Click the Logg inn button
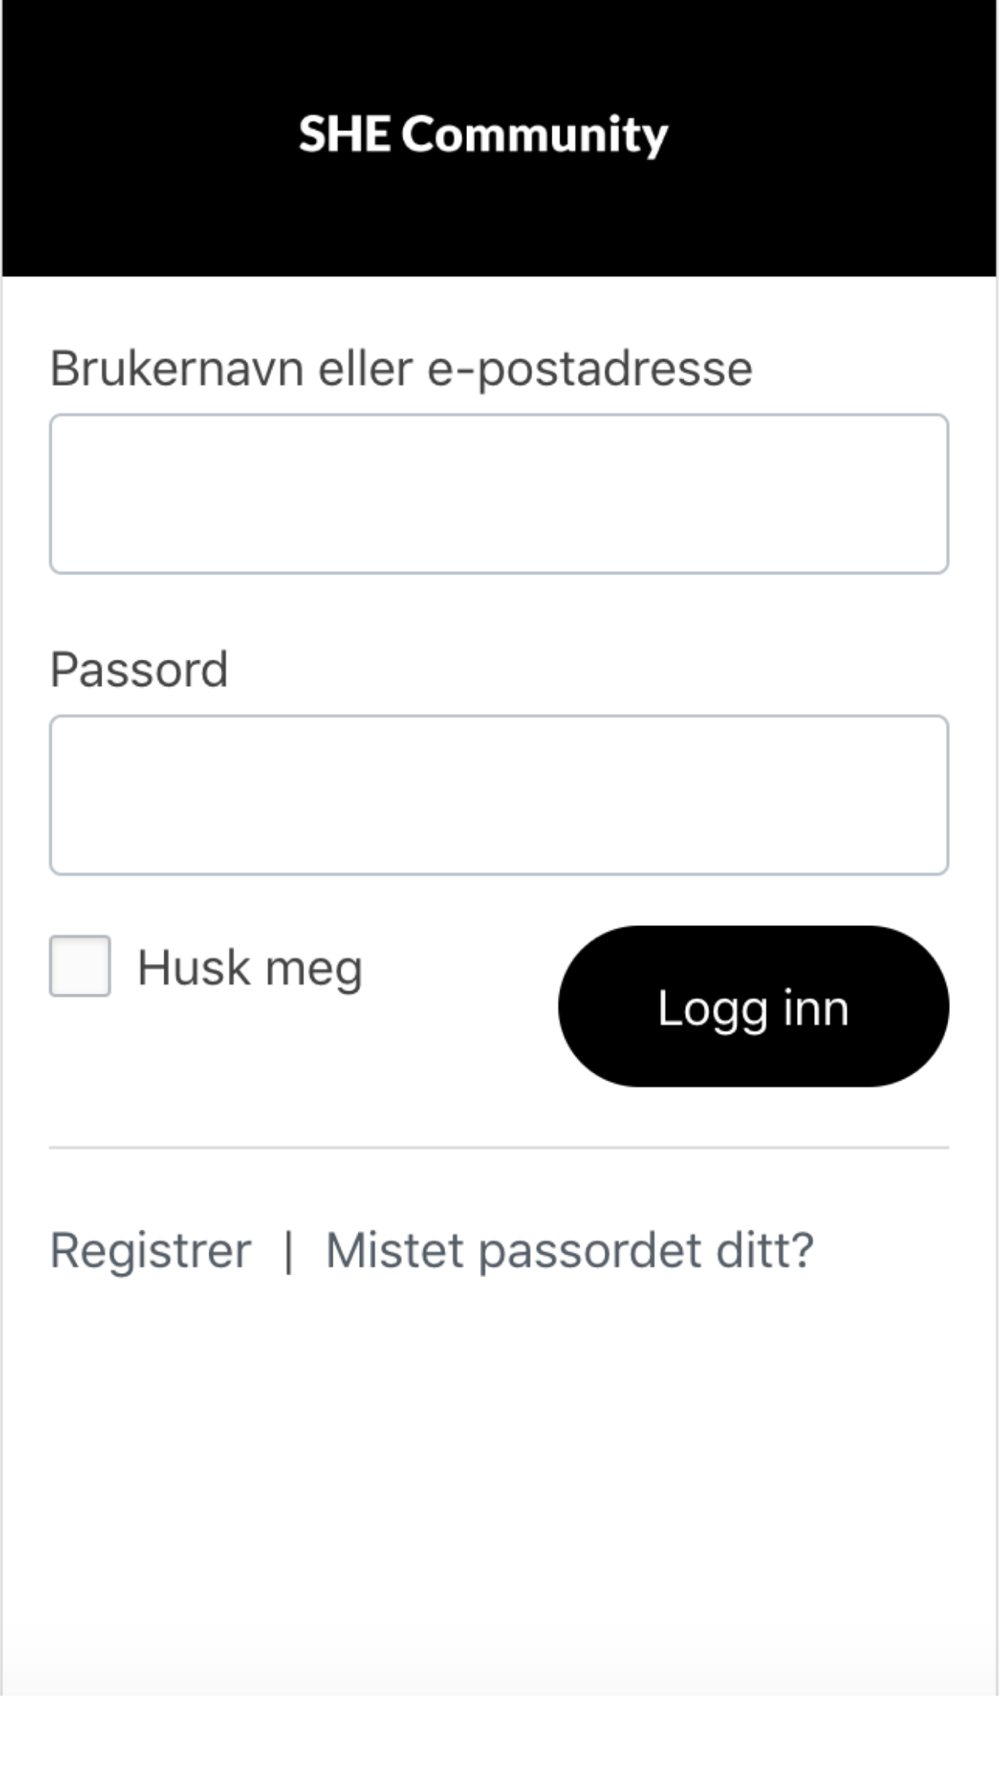Image resolution: width=1000 pixels, height=1778 pixels. point(753,1006)
